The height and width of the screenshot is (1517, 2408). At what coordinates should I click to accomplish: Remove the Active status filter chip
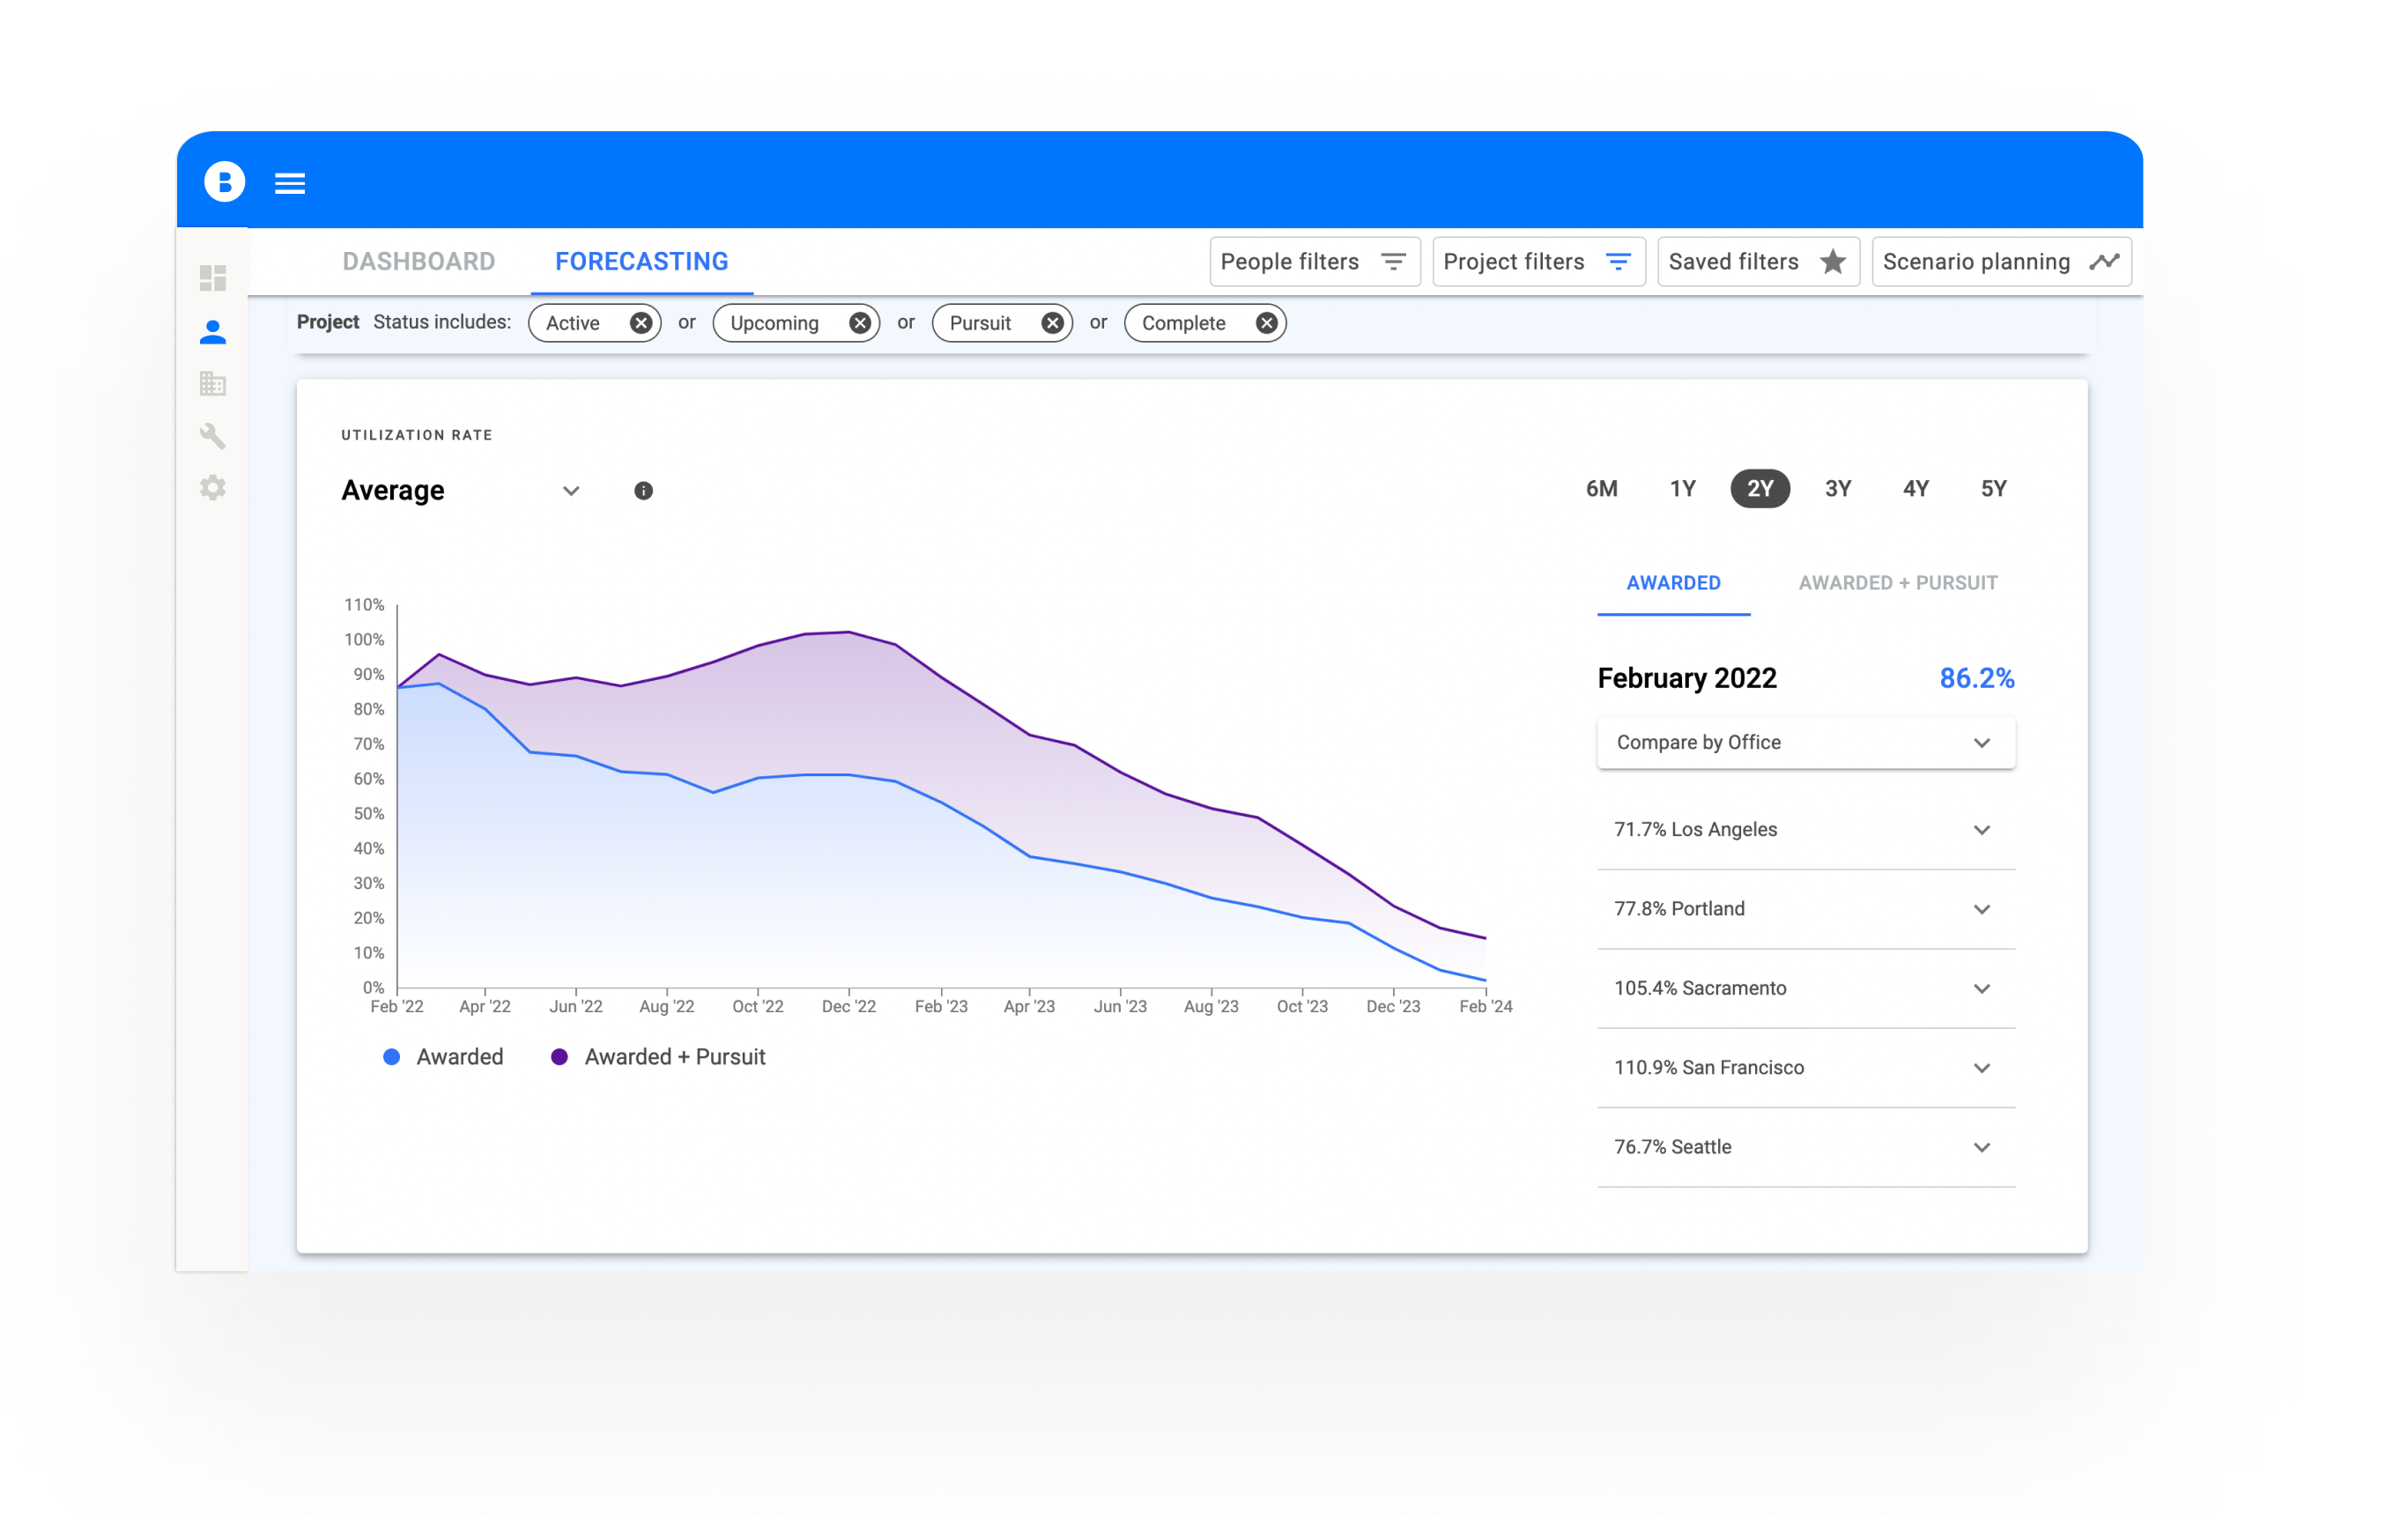coord(641,323)
